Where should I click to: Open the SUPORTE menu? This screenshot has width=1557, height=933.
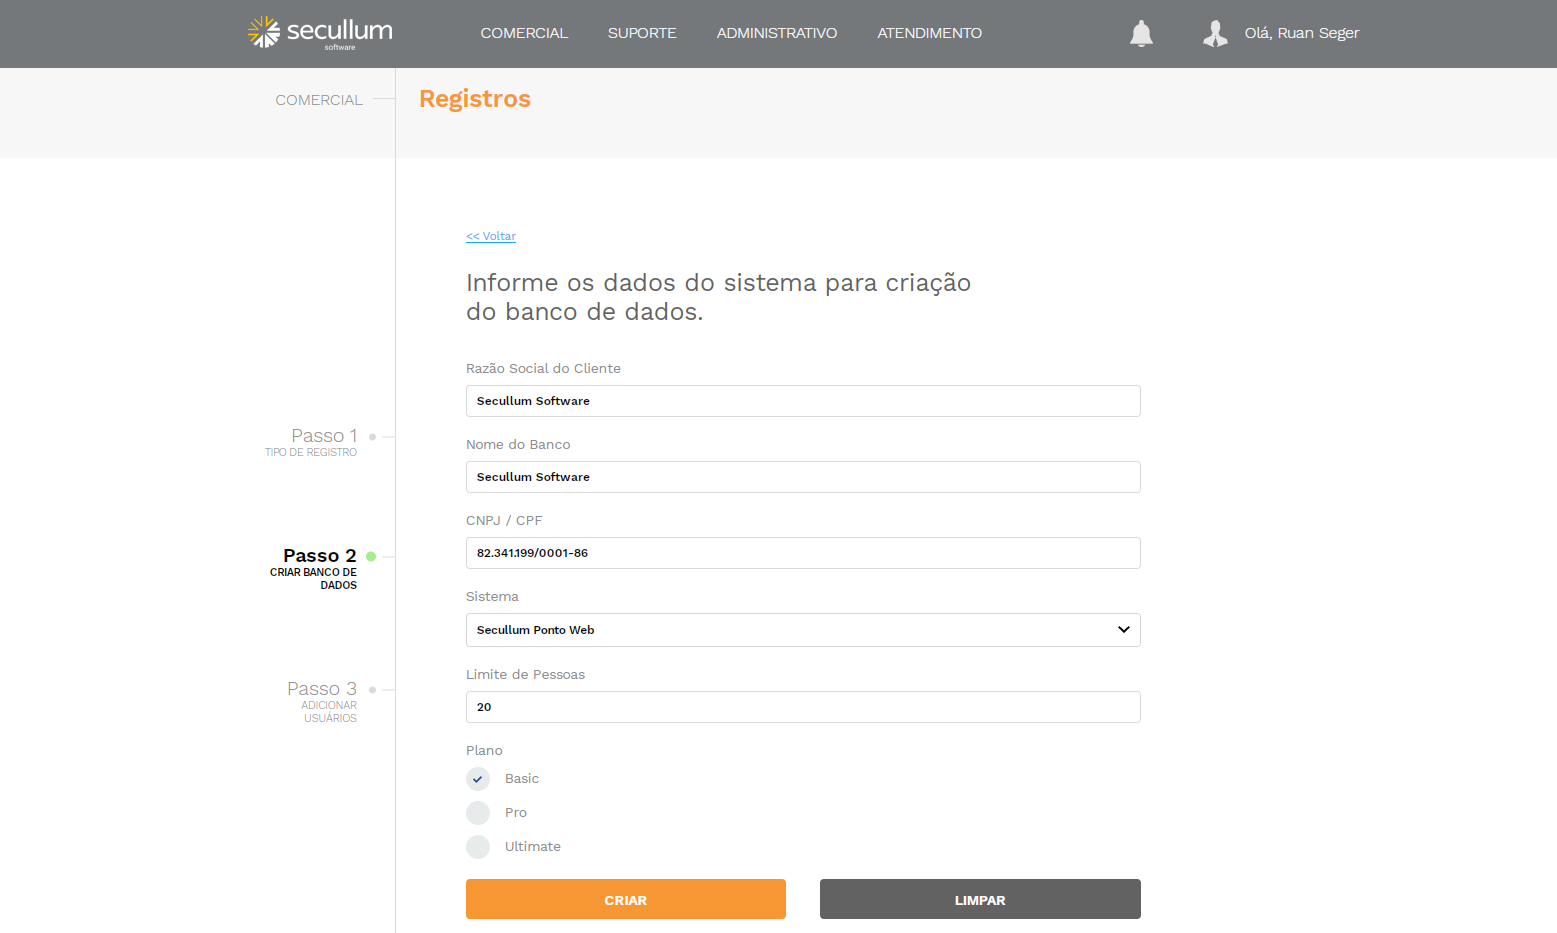(642, 33)
